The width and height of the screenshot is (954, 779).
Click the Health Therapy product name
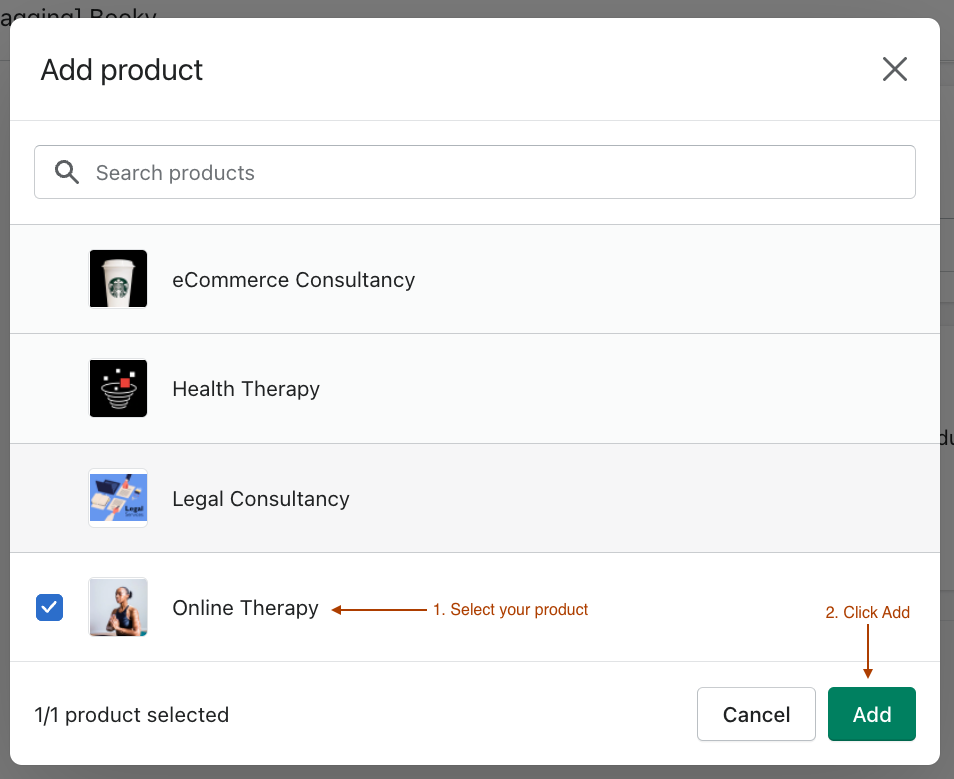click(246, 388)
